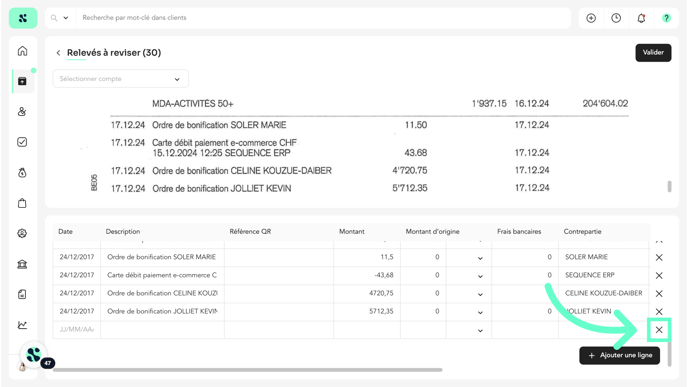Screen dimensions: 688x387
Task: Open the inbox archive sidebar icon
Action: (22, 81)
